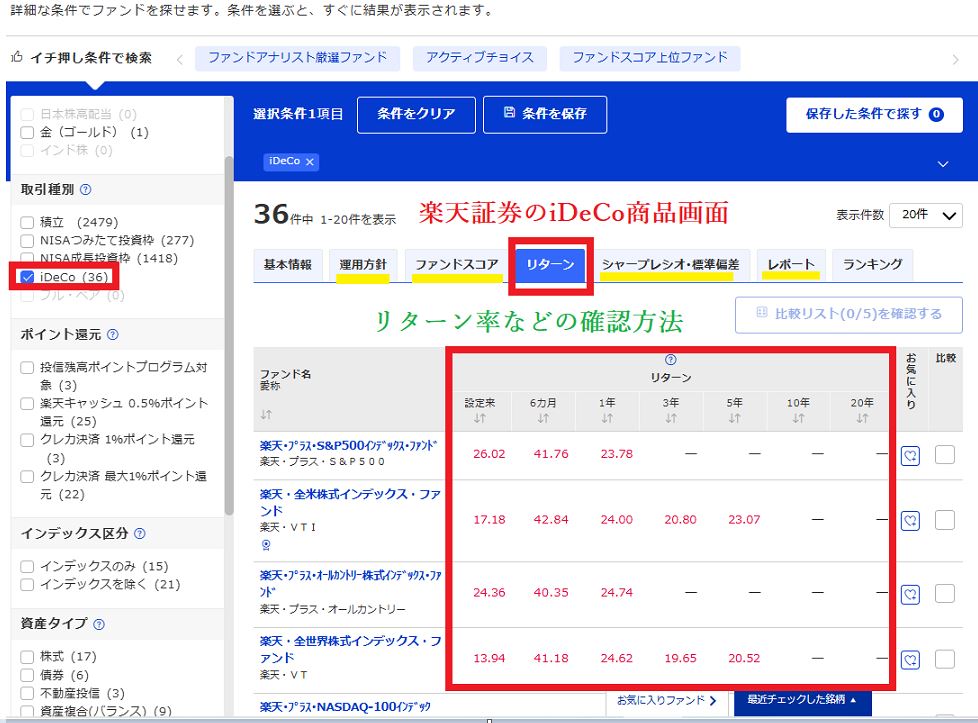
Task: Open help icon next to インデックス区分
Action: (x=139, y=534)
